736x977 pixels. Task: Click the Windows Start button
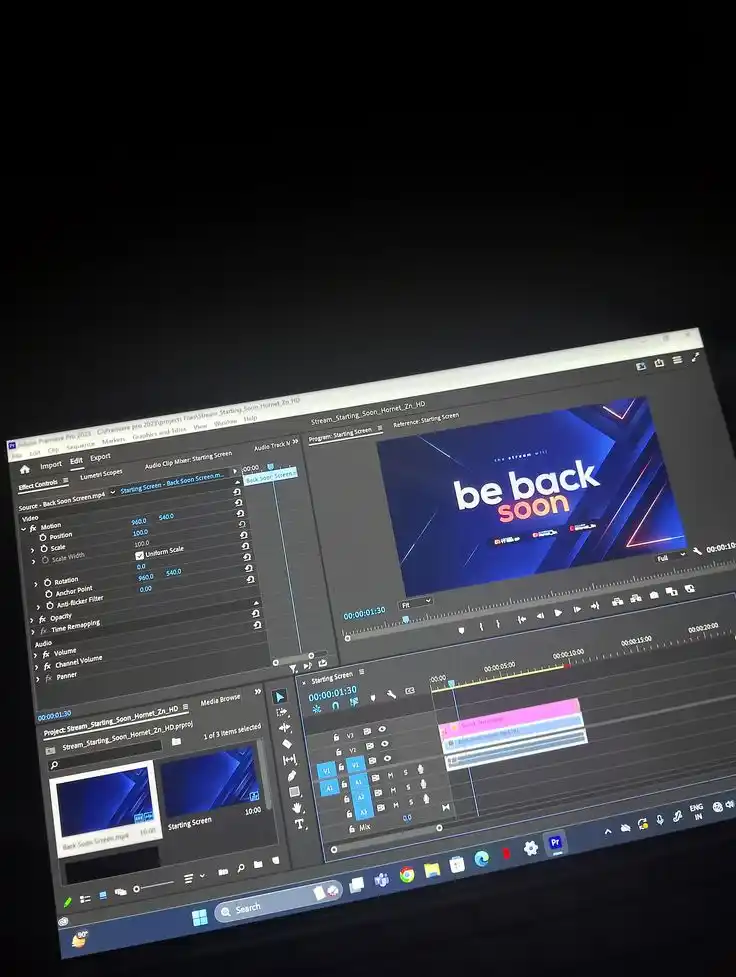click(199, 917)
